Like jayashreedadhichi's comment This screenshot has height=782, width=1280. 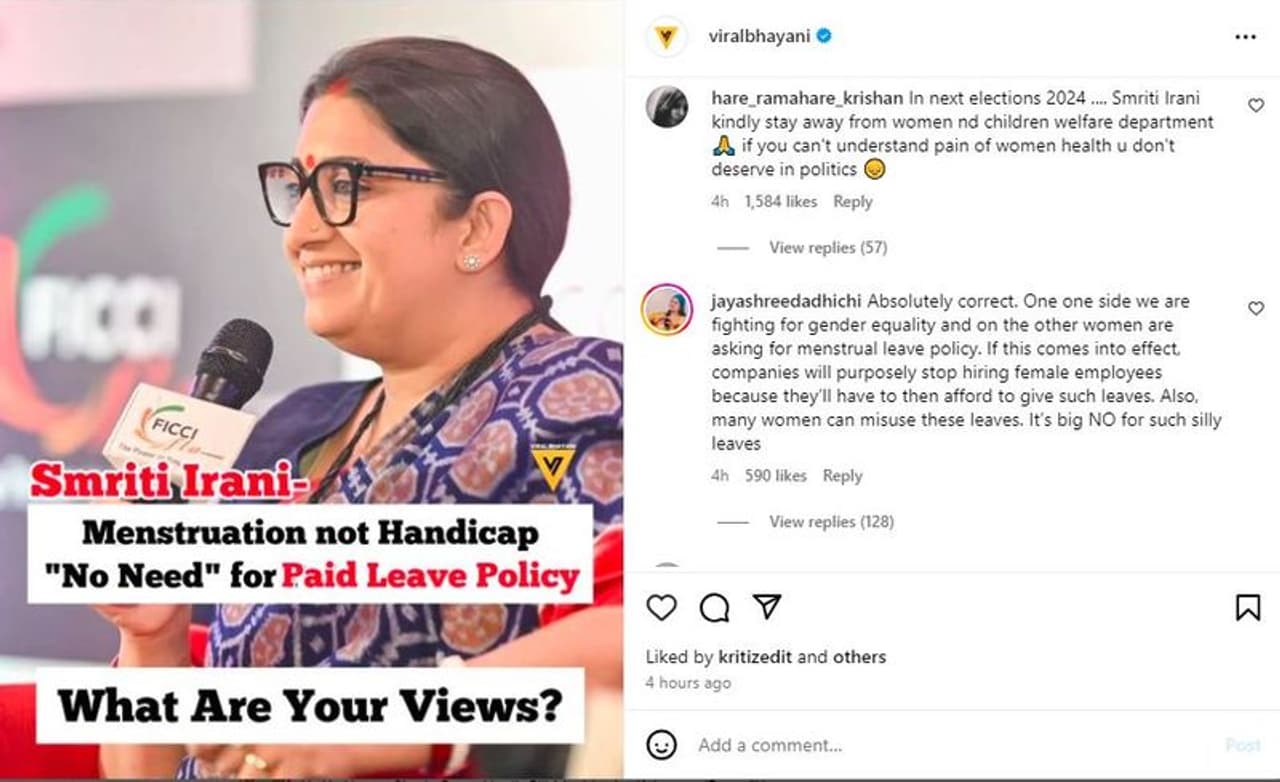tap(1256, 309)
